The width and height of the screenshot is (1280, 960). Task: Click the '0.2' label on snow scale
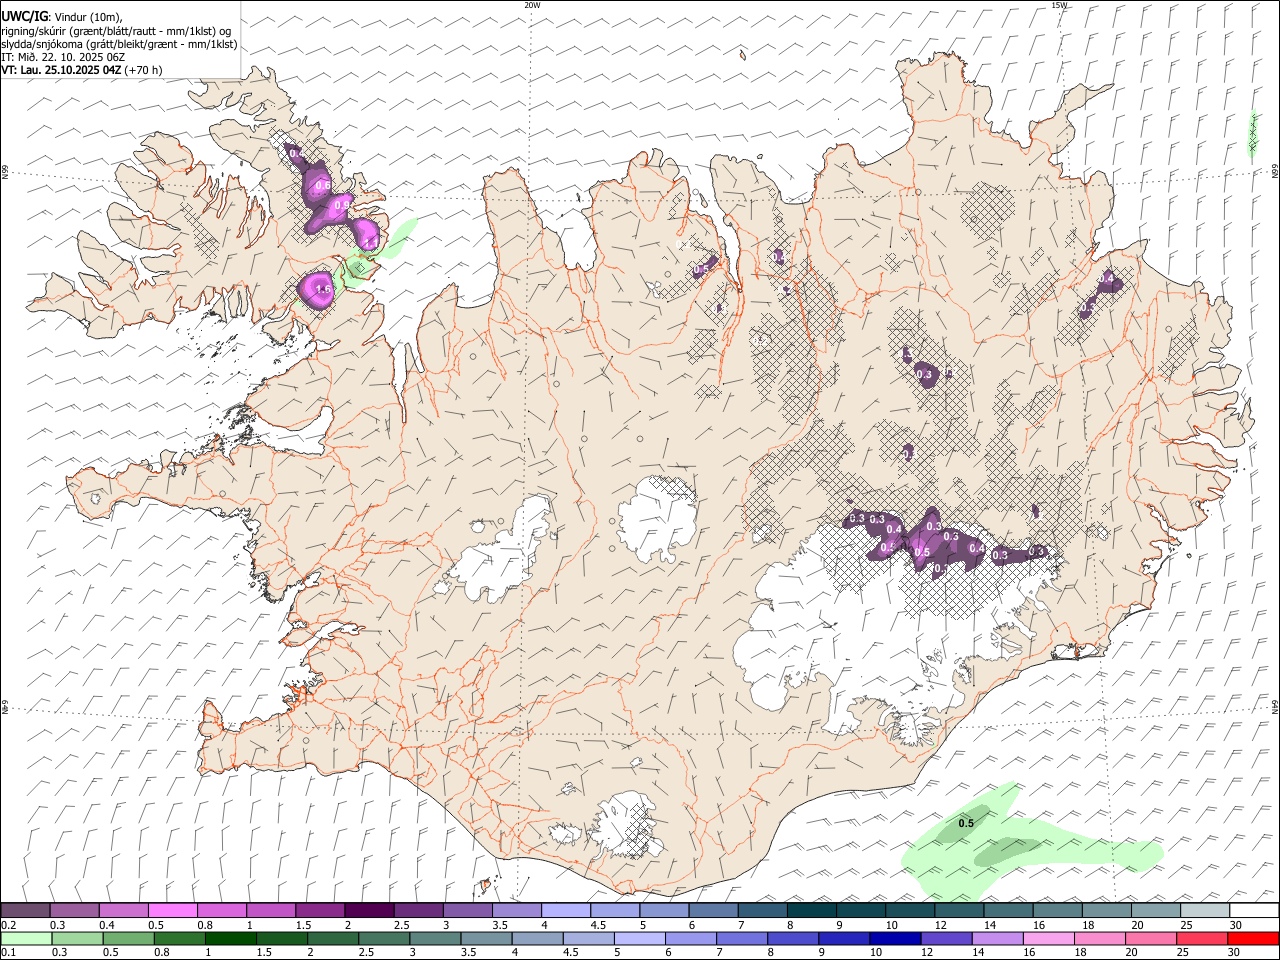point(8,925)
